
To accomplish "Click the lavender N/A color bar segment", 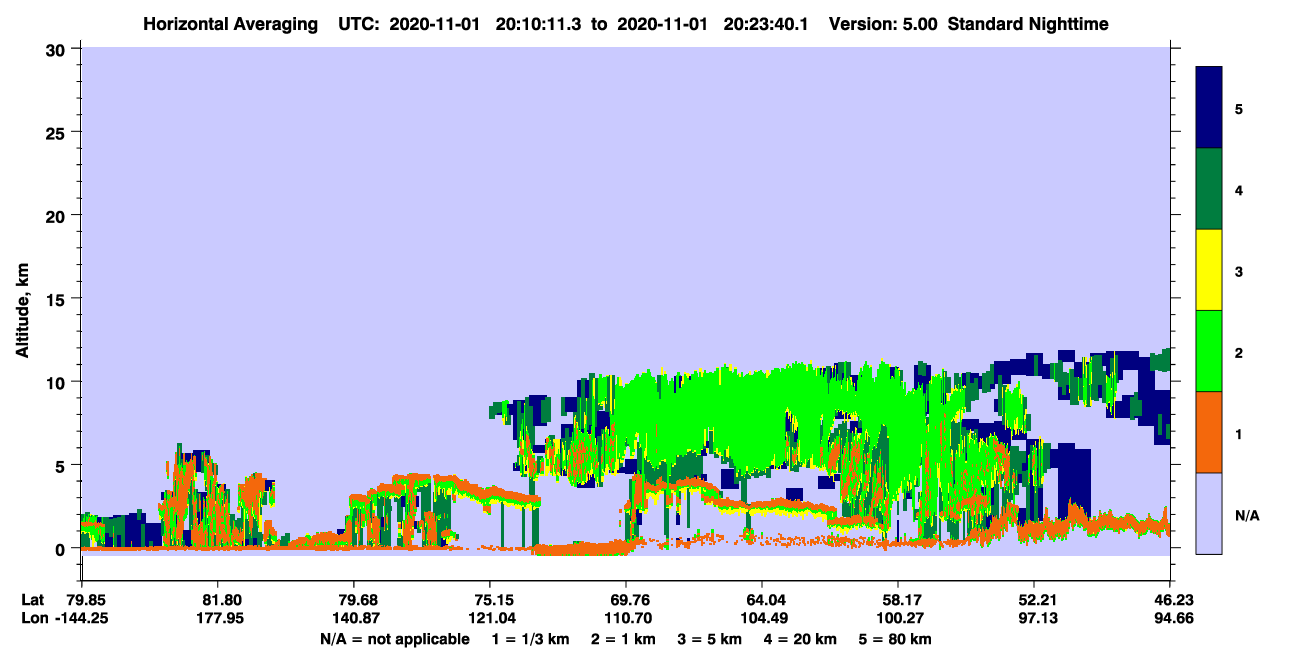I will click(x=1209, y=513).
